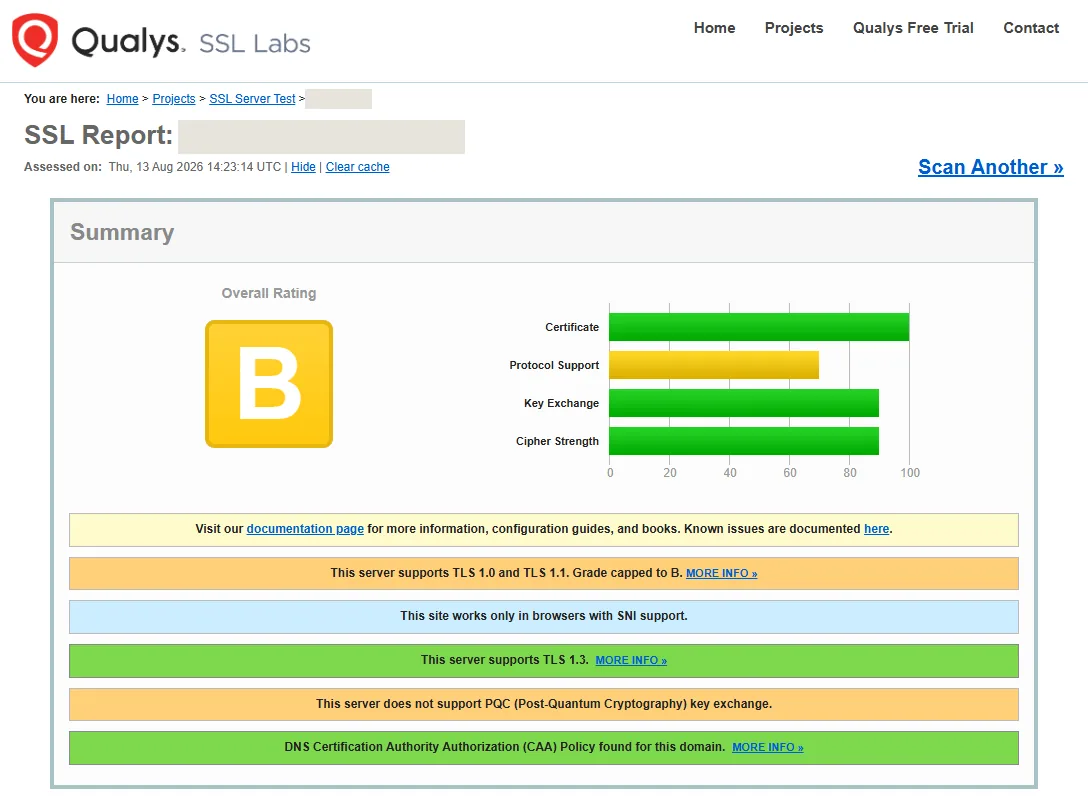Screen dimensions: 1088x798
Task: Open the Home nav menu item
Action: click(714, 28)
